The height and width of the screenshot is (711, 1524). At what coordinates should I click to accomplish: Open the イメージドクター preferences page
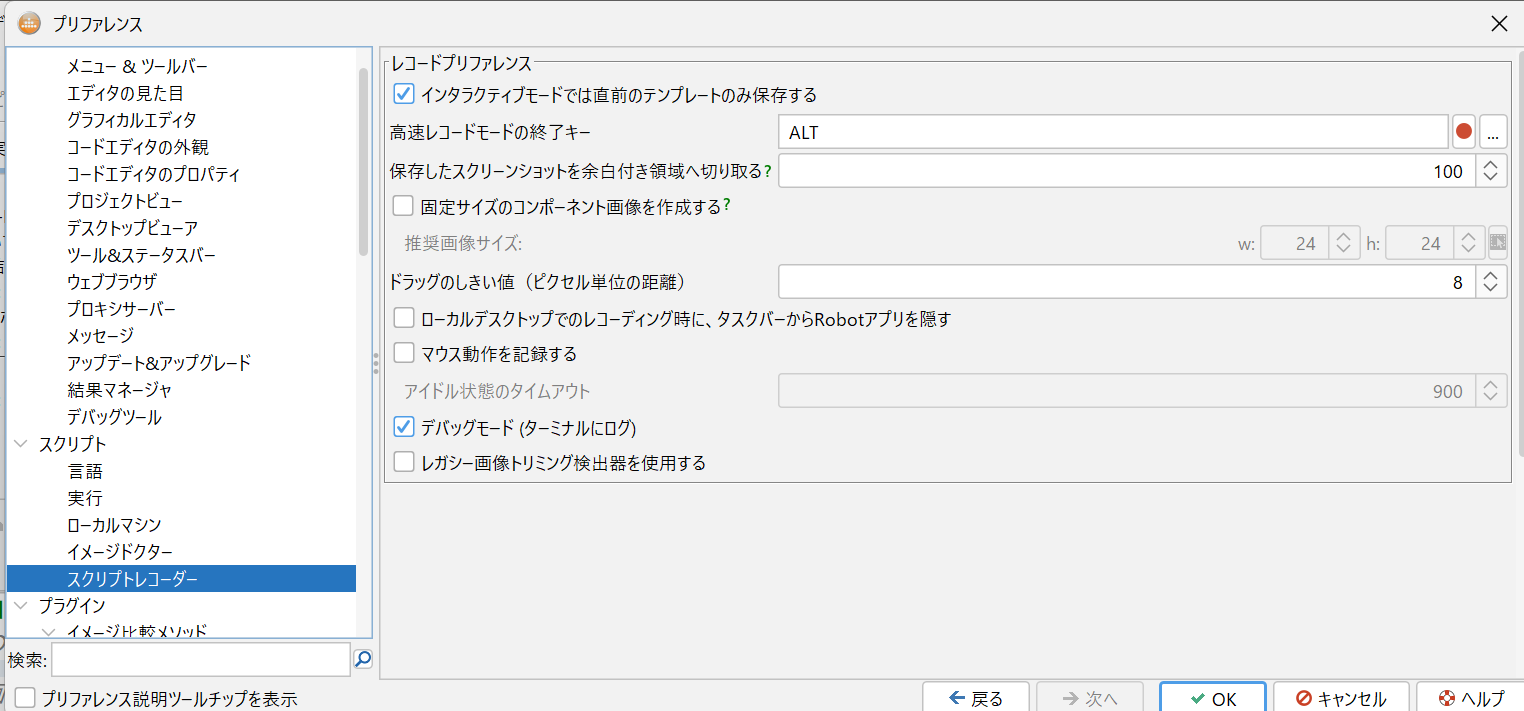(120, 552)
